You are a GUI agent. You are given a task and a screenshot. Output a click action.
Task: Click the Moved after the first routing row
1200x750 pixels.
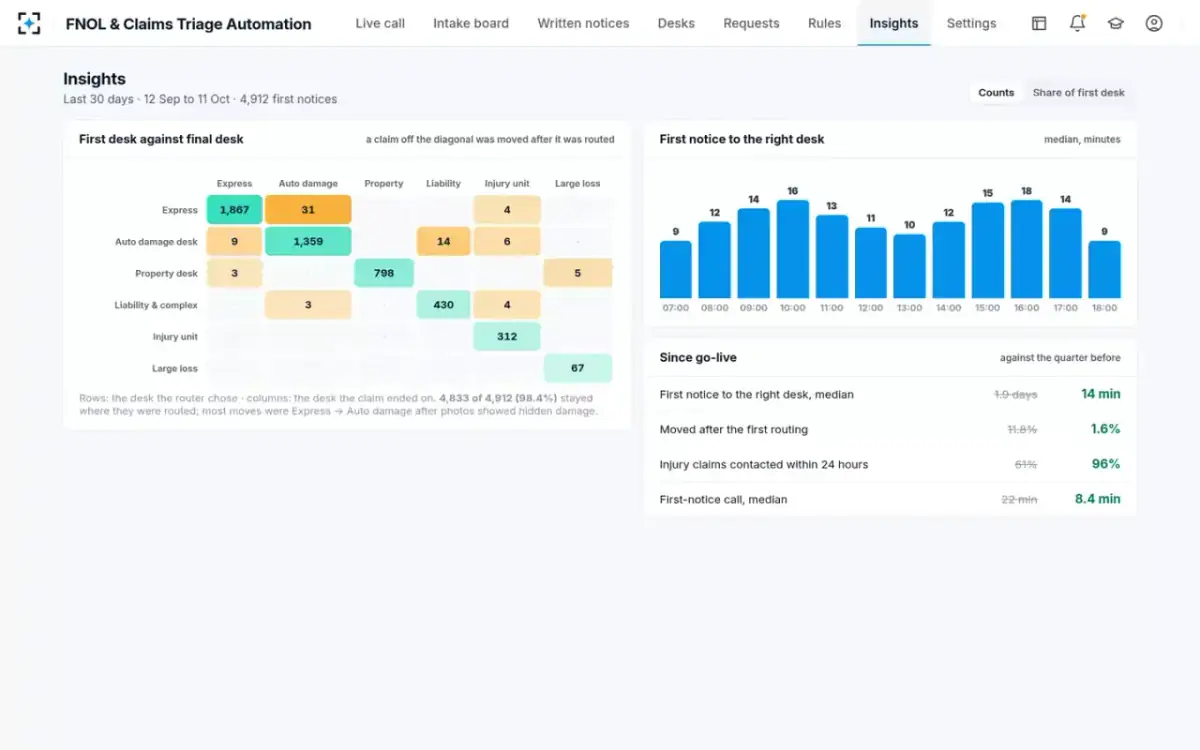pyautogui.click(x=890, y=429)
